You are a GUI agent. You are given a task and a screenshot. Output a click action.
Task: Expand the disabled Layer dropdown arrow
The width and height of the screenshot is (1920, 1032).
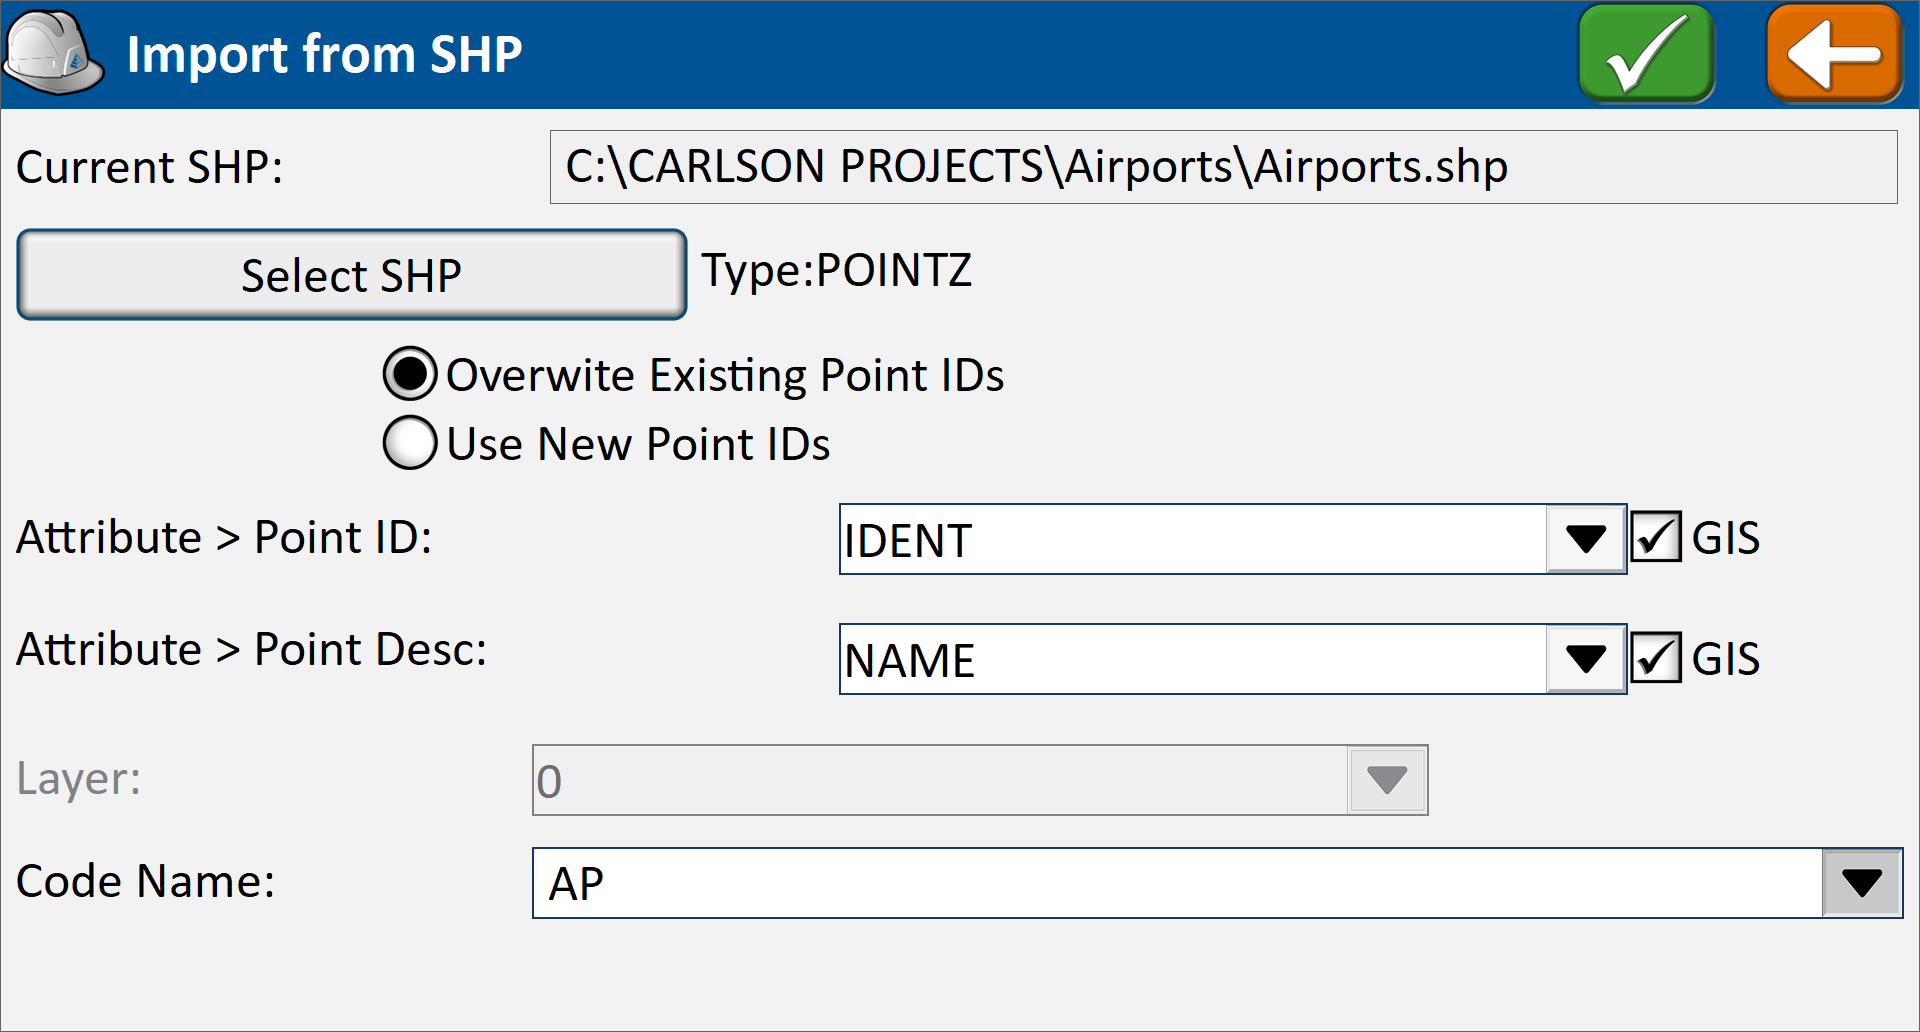tap(1387, 780)
